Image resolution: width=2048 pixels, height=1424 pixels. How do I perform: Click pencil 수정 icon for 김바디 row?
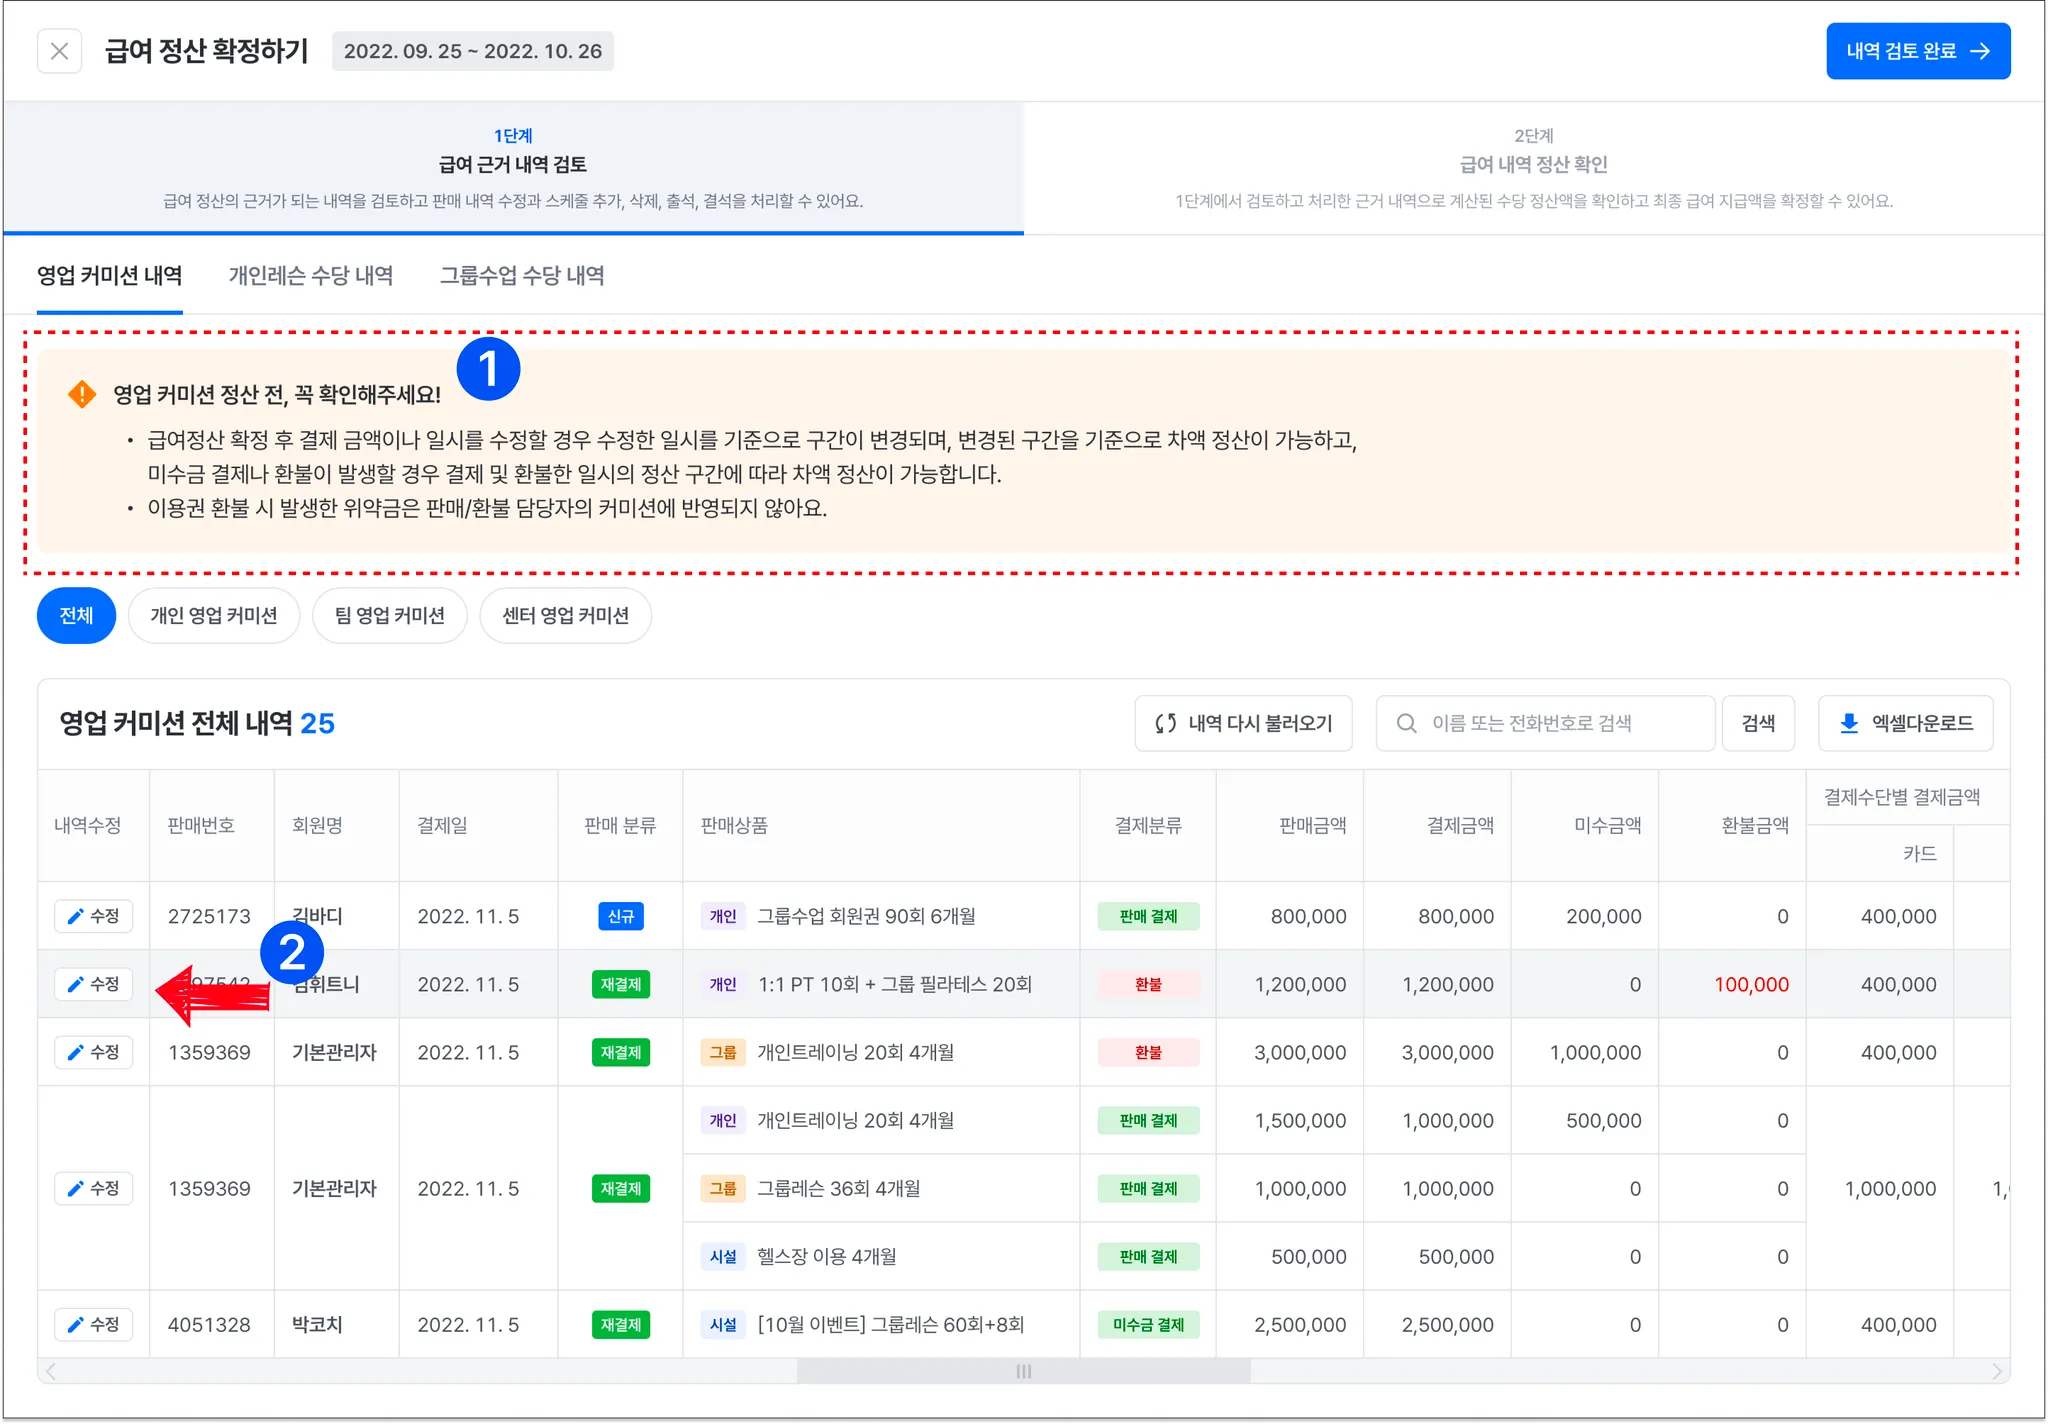[x=76, y=916]
